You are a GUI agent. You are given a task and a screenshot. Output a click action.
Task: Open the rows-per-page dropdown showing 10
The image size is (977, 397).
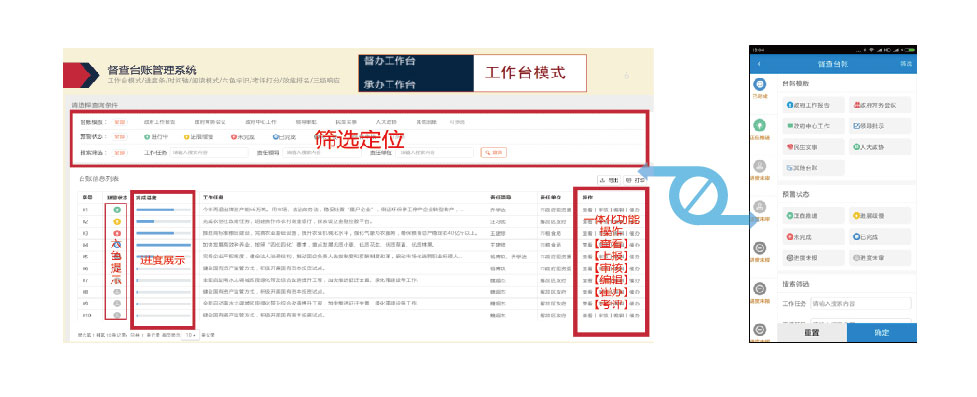[189, 335]
